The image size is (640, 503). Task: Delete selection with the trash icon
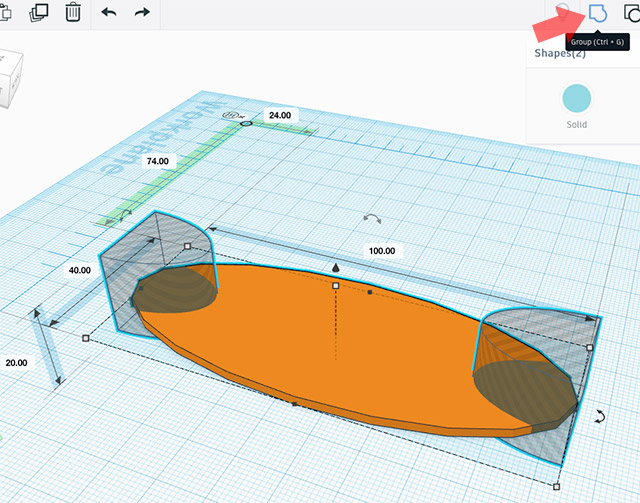tap(73, 13)
